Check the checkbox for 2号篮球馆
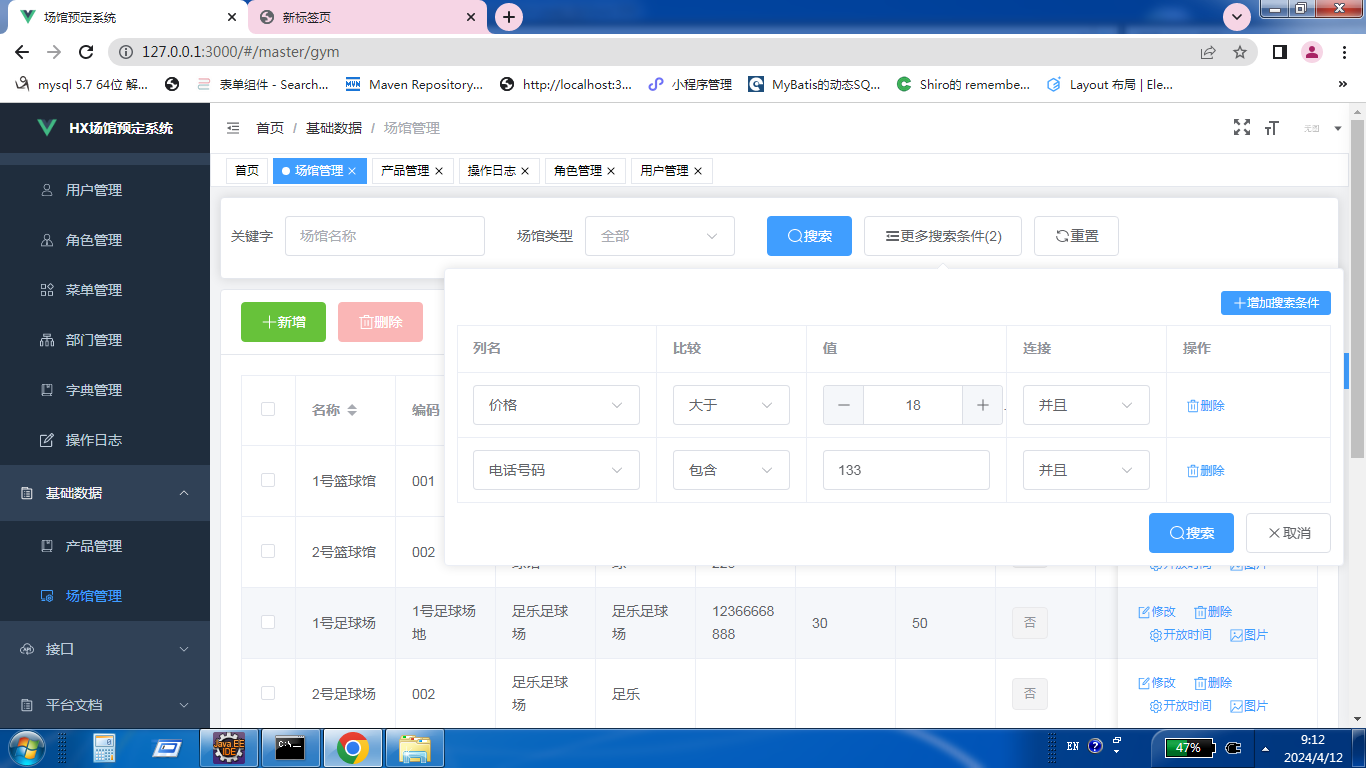This screenshot has width=1366, height=768. tap(268, 552)
